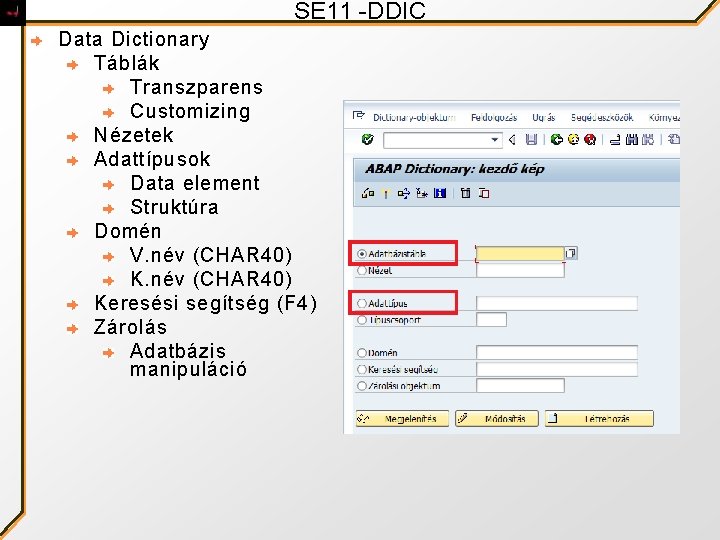
Task: Click the Adattípus name input field
Action: click(x=557, y=304)
